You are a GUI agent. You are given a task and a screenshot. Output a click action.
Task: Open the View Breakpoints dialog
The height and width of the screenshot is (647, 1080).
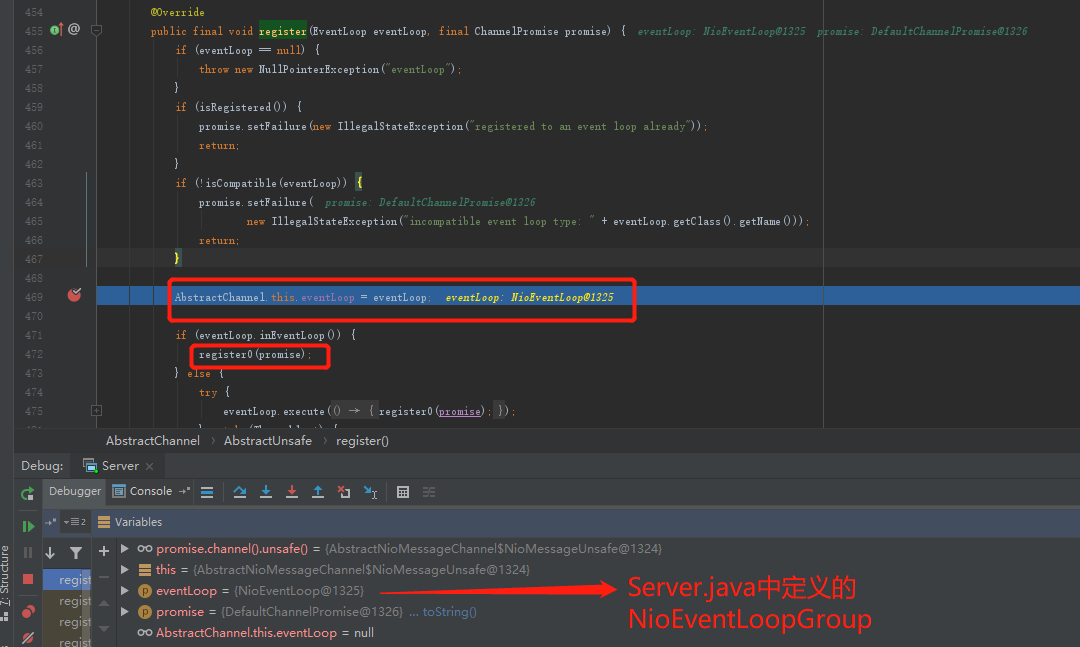pos(28,611)
